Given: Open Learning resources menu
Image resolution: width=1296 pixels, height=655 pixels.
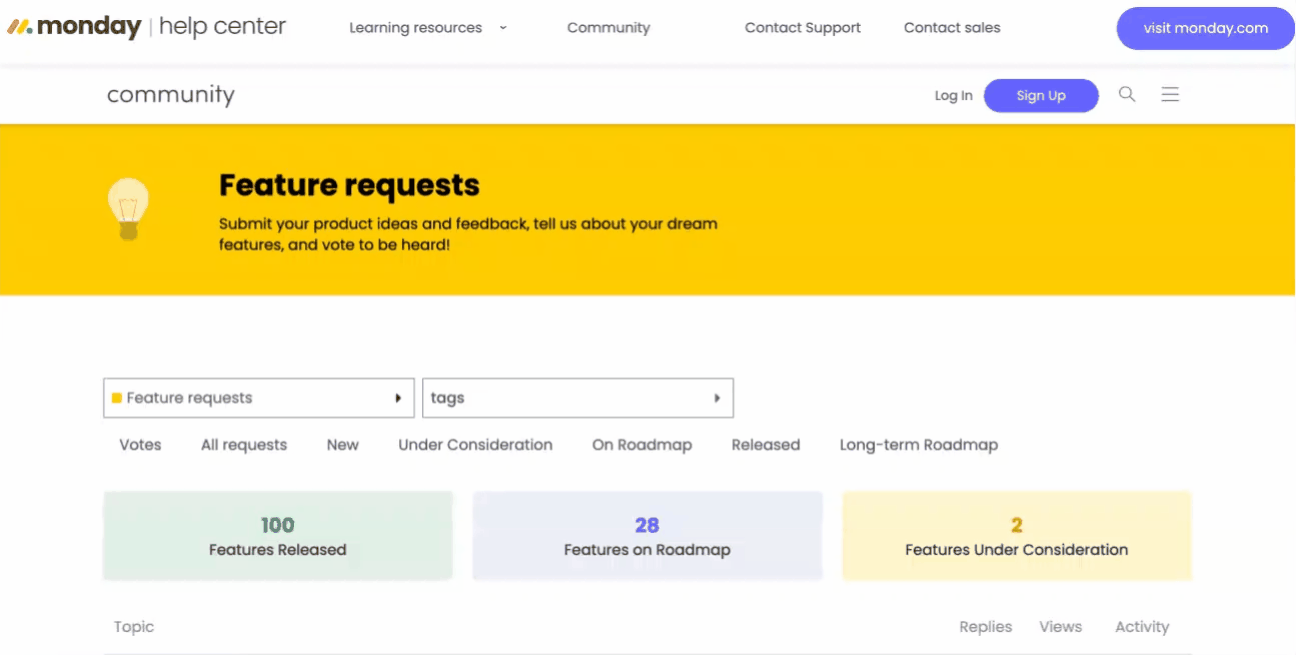Looking at the screenshot, I should 415,28.
